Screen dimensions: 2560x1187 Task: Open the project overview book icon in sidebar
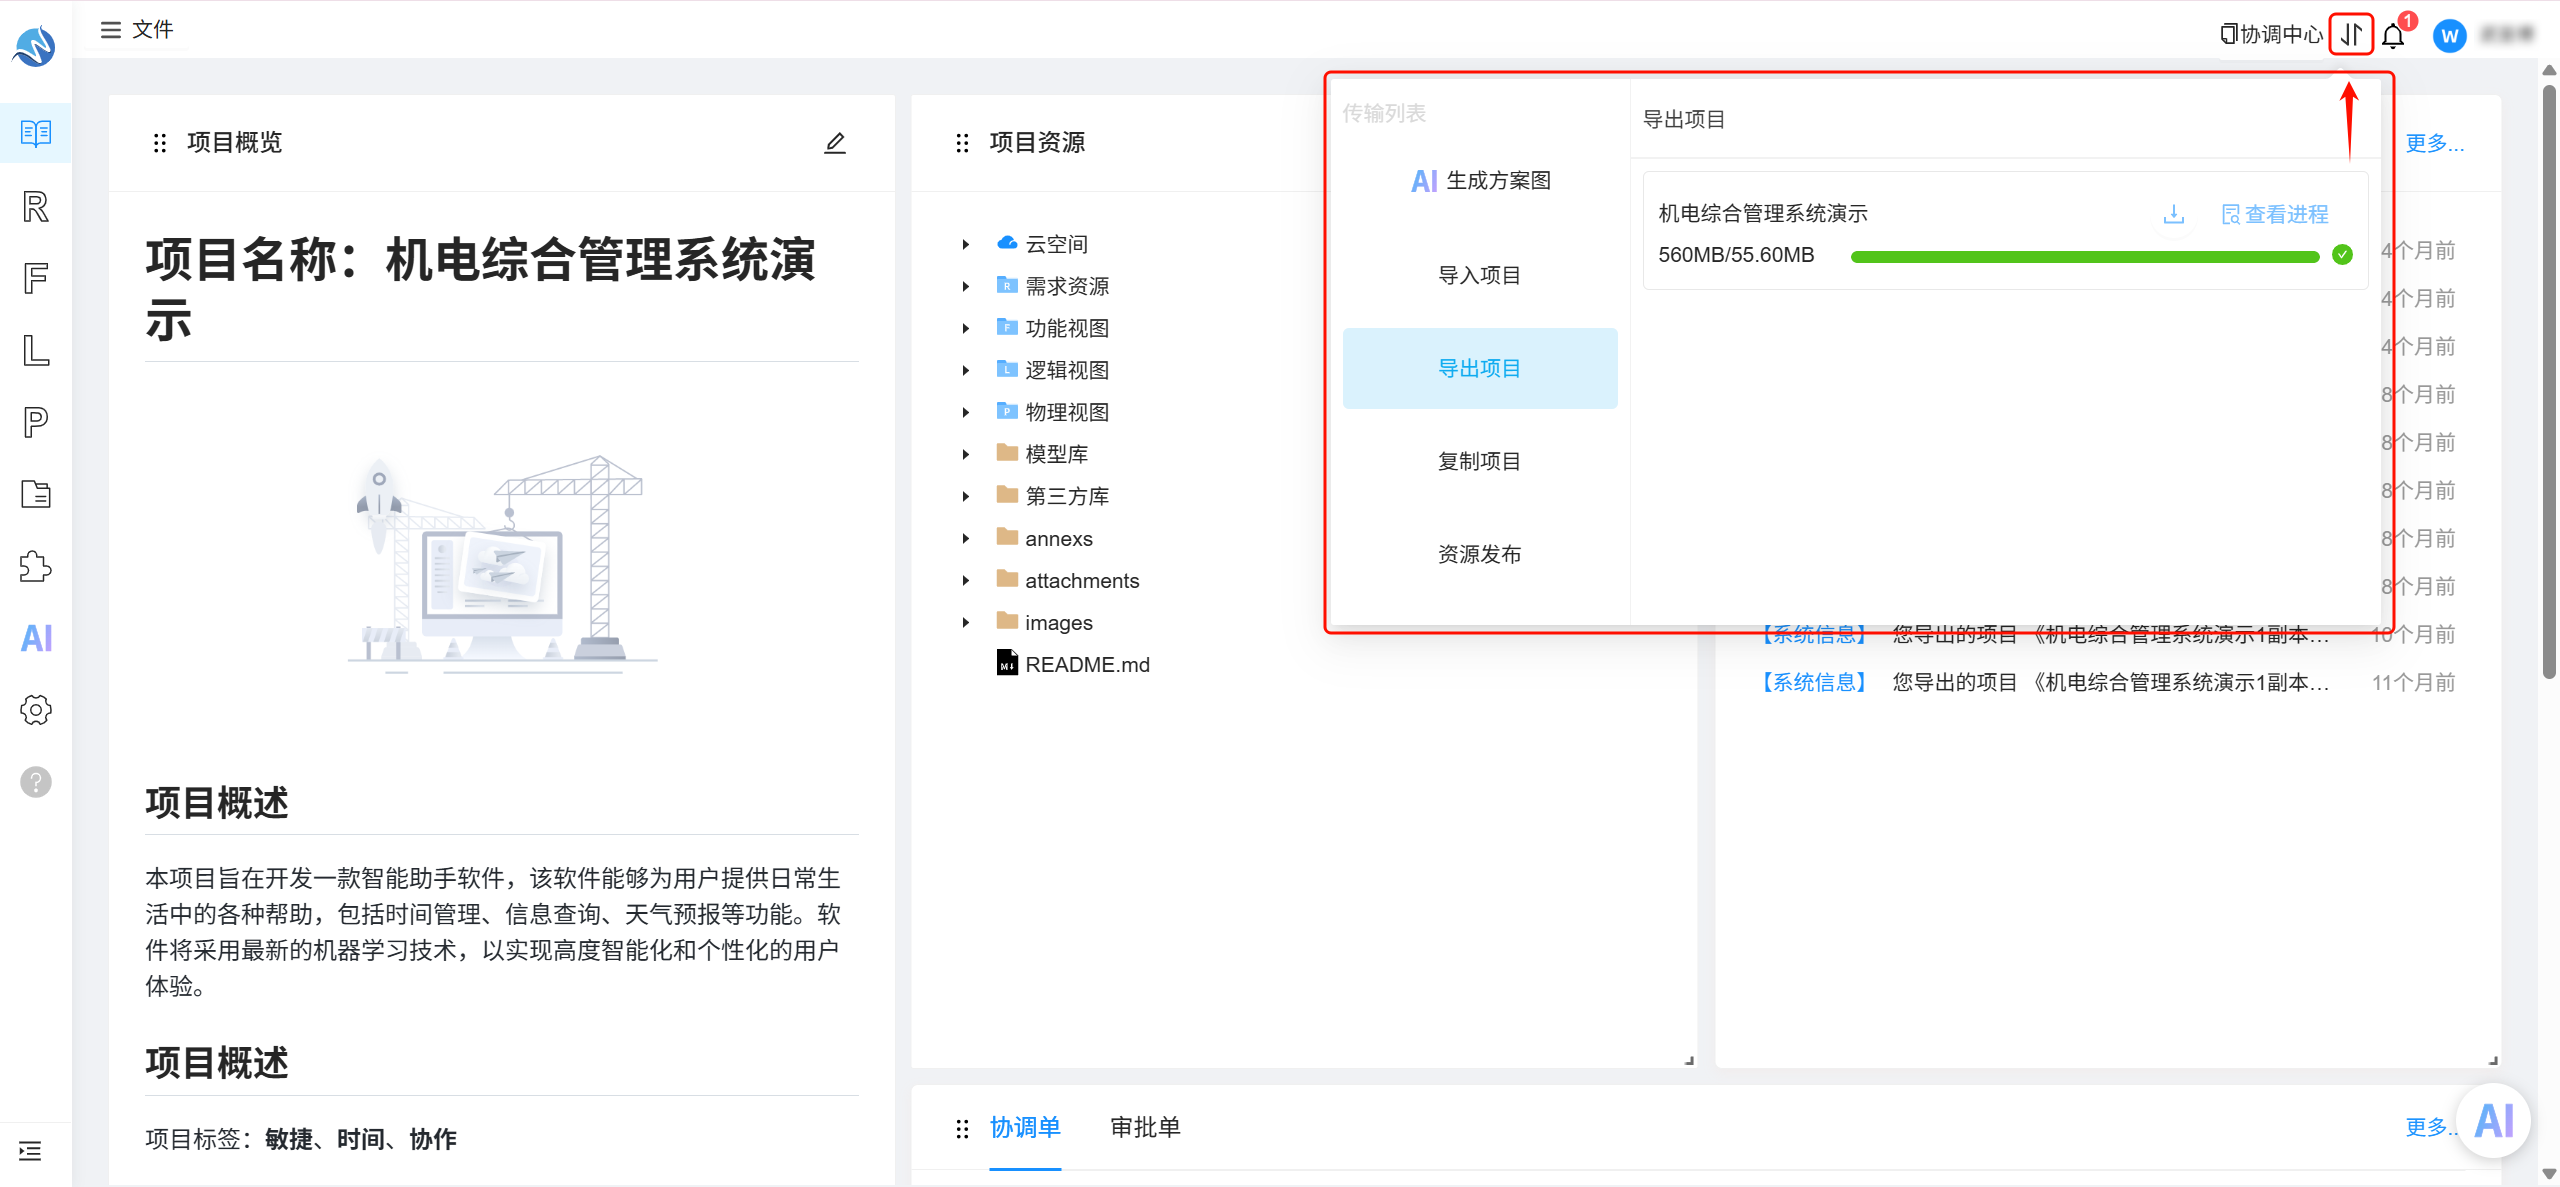pyautogui.click(x=36, y=133)
